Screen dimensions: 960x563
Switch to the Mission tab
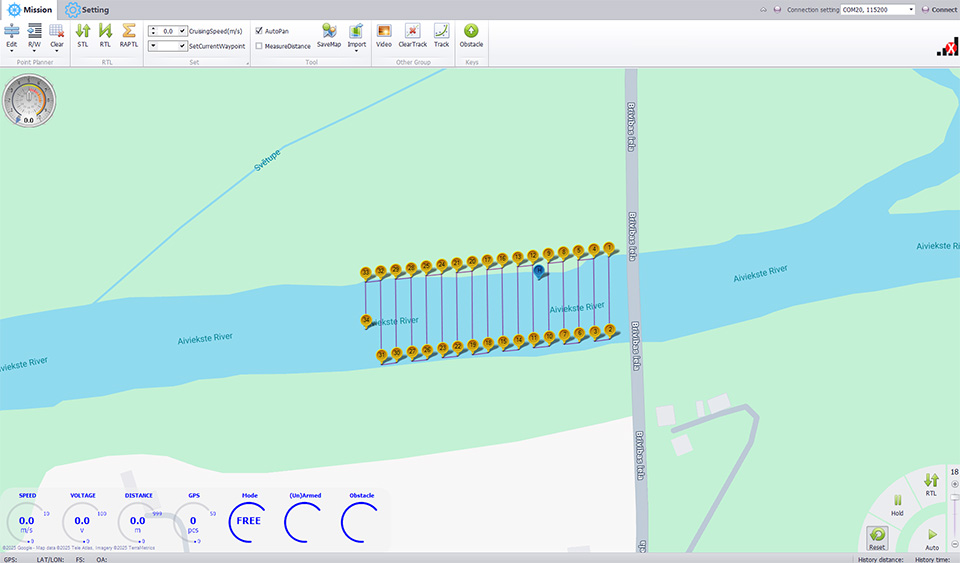(29, 10)
